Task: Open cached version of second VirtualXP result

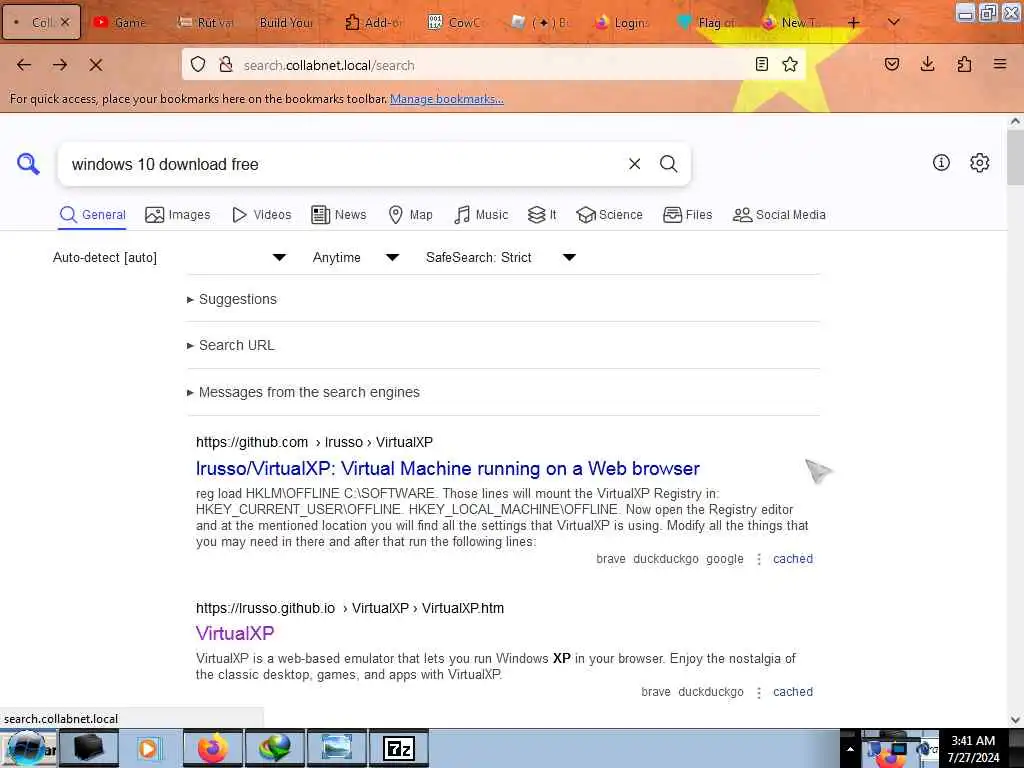Action: point(793,692)
